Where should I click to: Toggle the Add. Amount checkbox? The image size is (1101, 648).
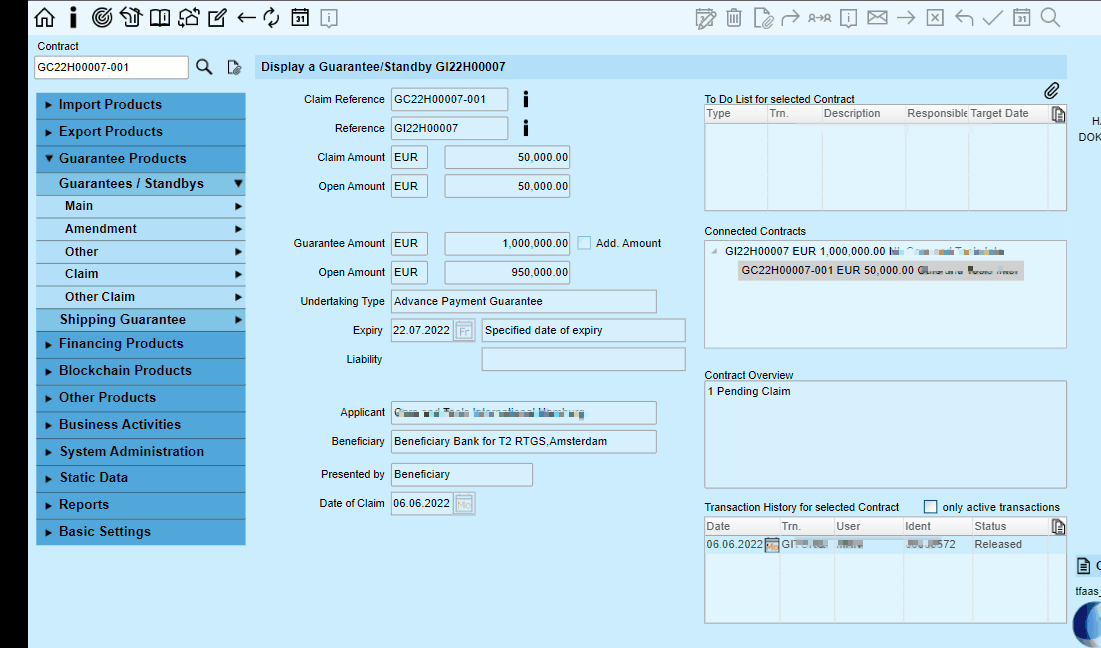coord(584,243)
